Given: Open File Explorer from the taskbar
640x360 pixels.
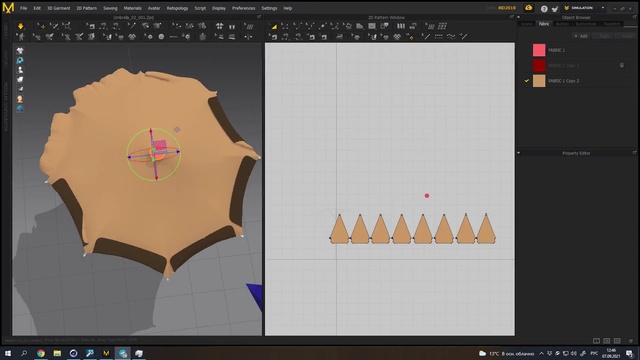Looking at the screenshot, I should pyautogui.click(x=57, y=353).
